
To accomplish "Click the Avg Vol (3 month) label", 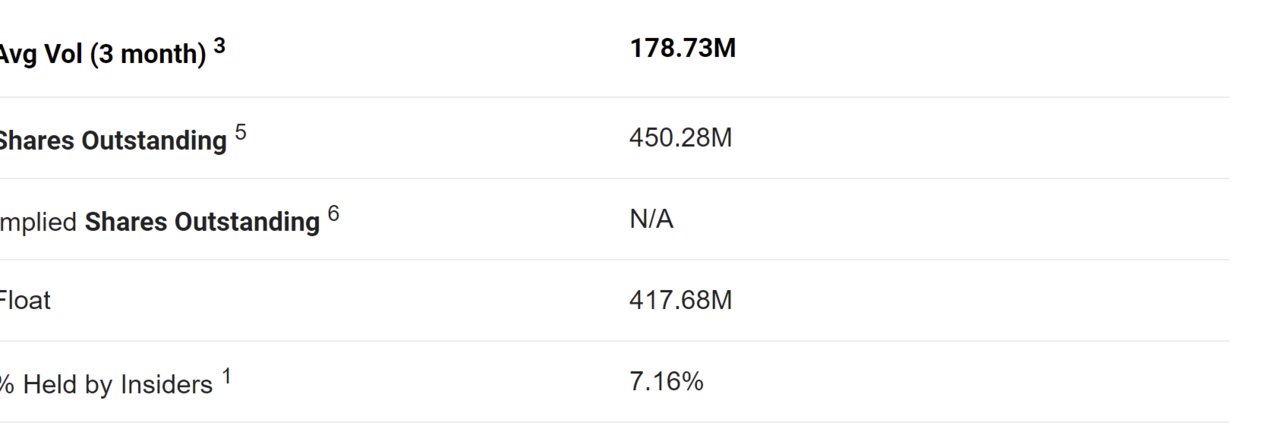I will click(102, 54).
